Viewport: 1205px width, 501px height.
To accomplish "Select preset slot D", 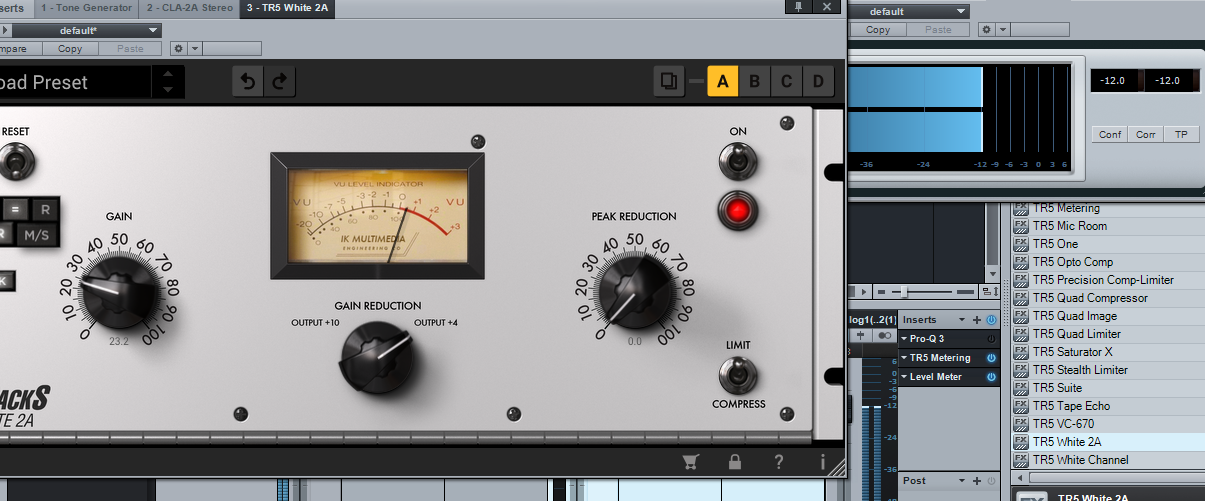I will (x=818, y=82).
